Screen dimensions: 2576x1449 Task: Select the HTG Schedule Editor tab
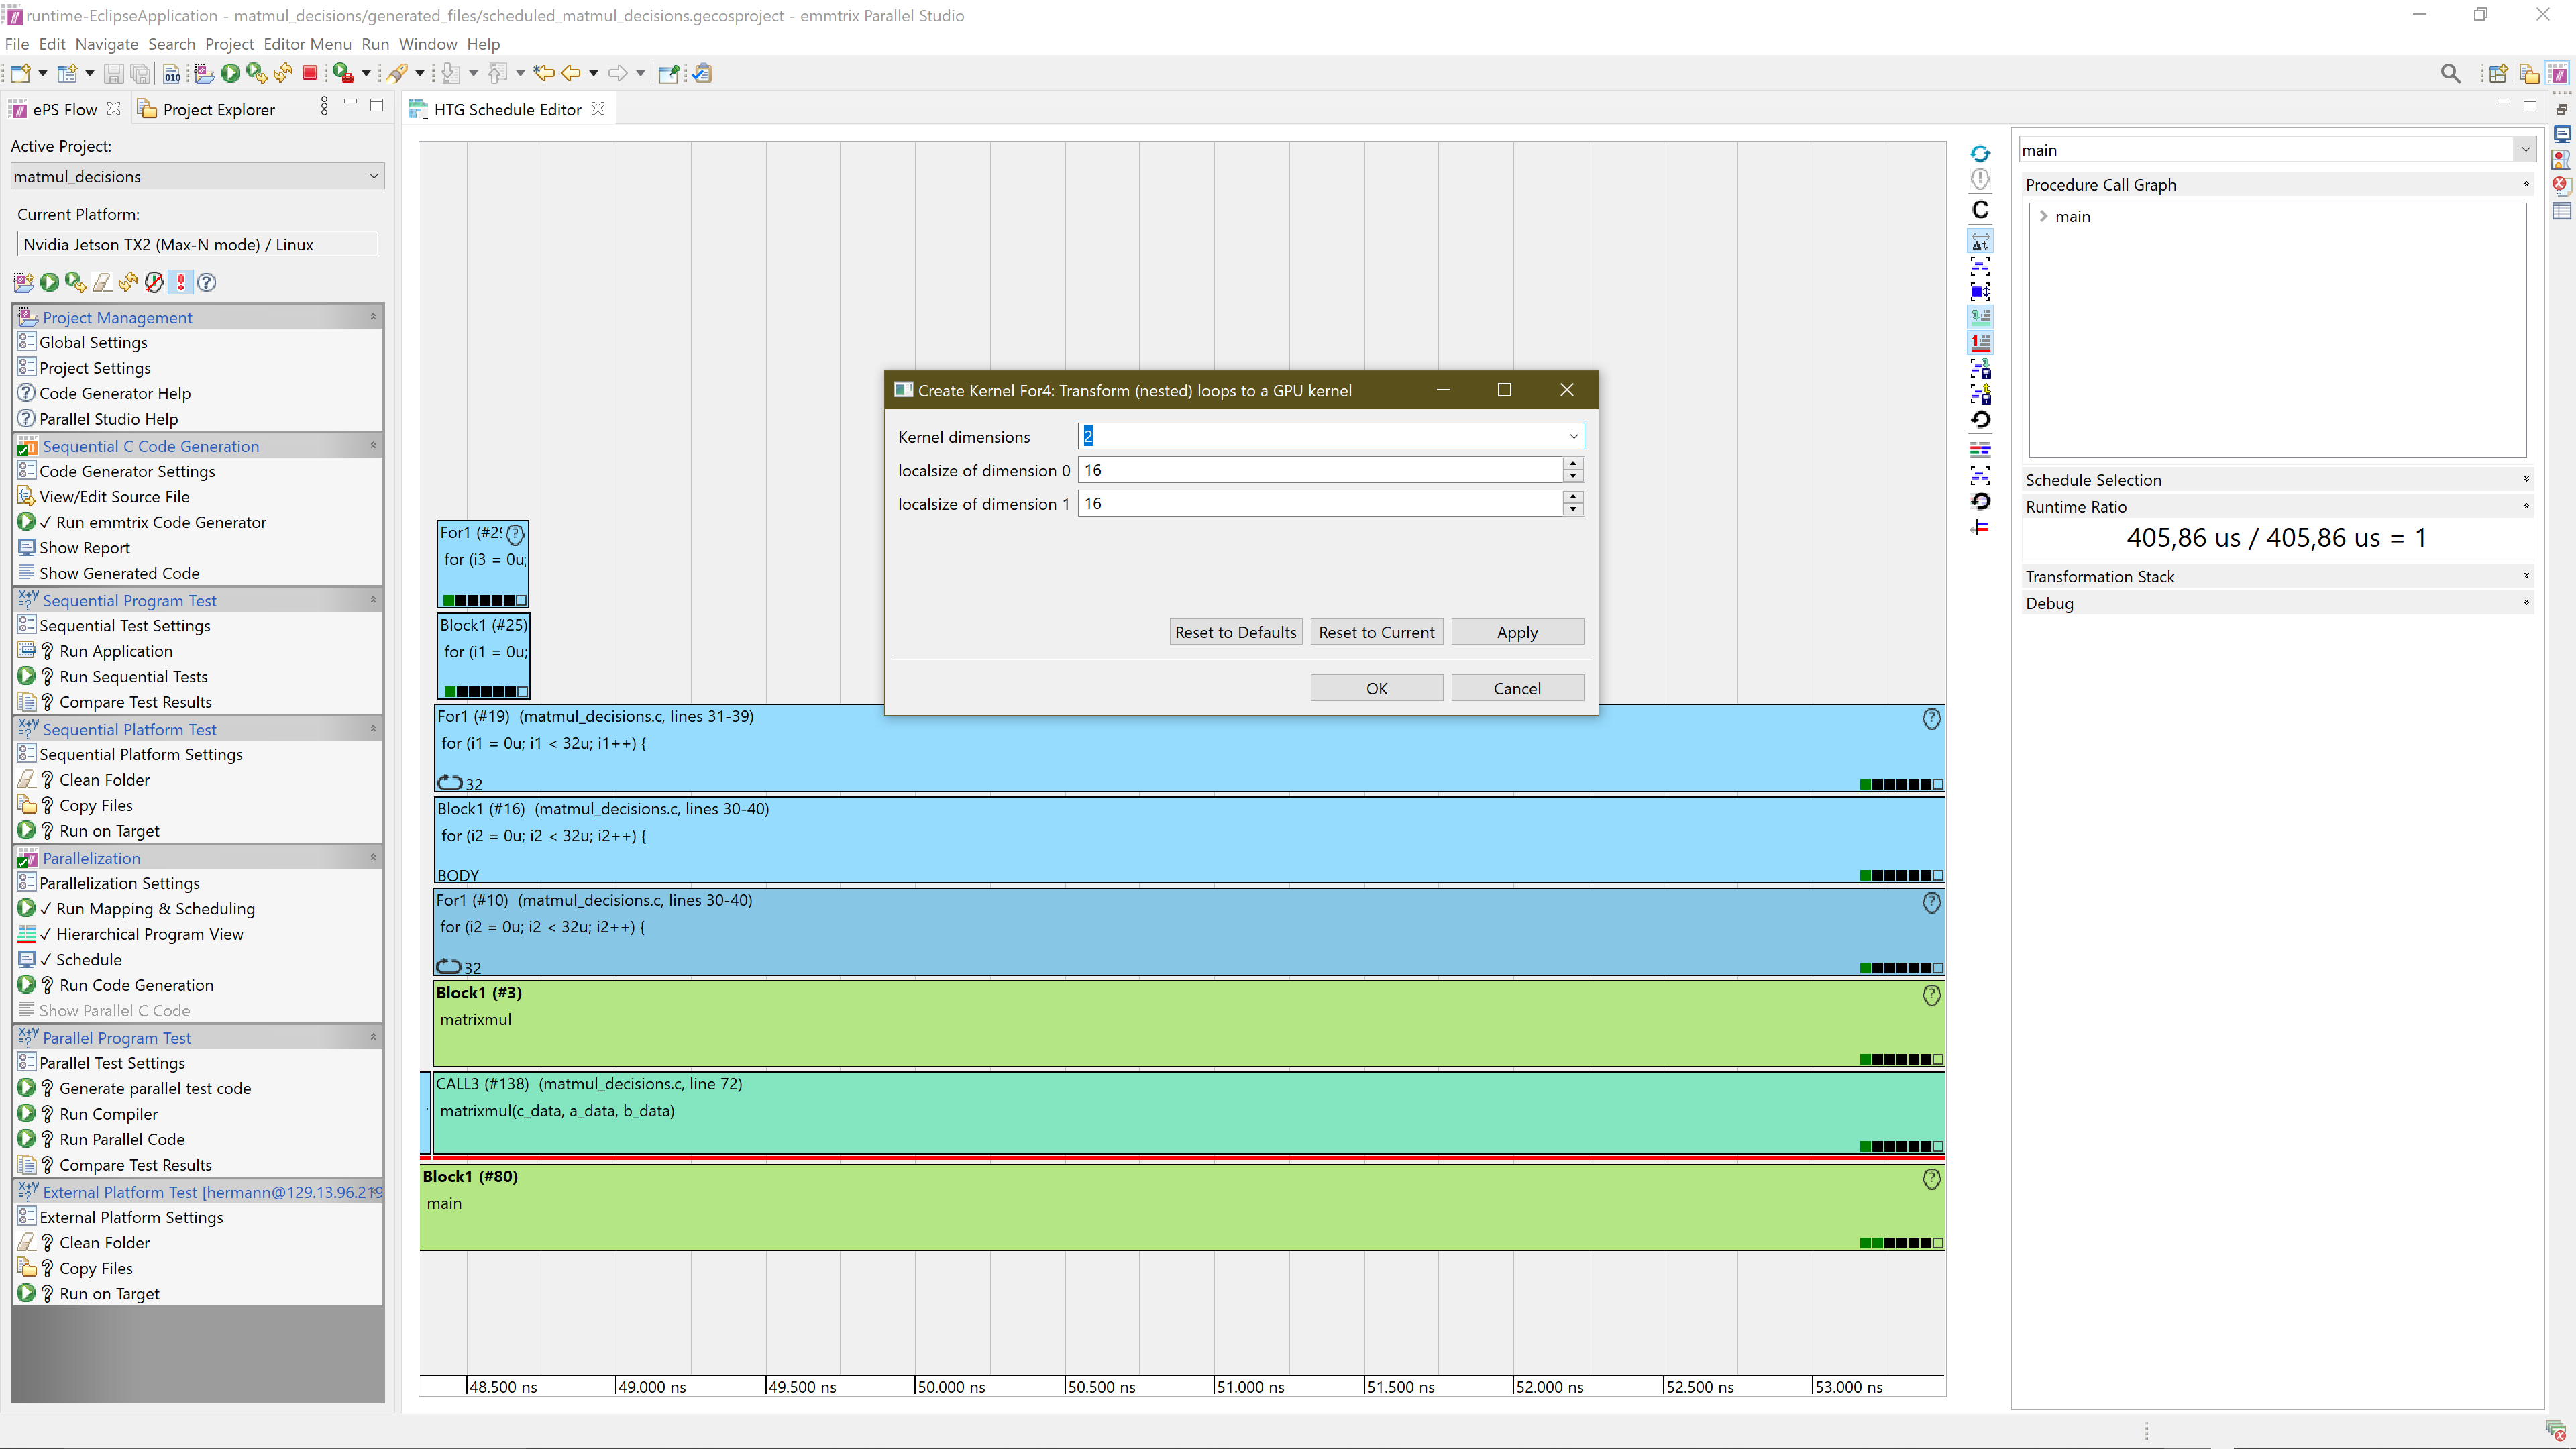507,110
